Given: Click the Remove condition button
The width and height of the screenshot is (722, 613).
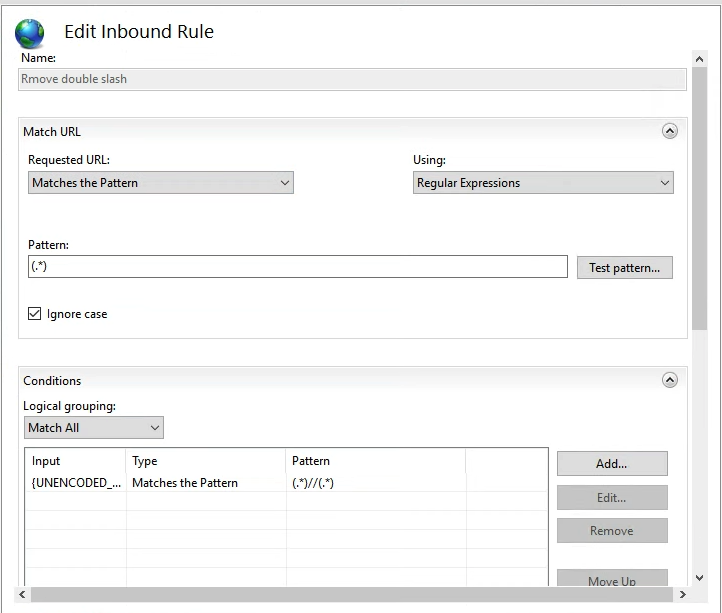Looking at the screenshot, I should point(612,531).
